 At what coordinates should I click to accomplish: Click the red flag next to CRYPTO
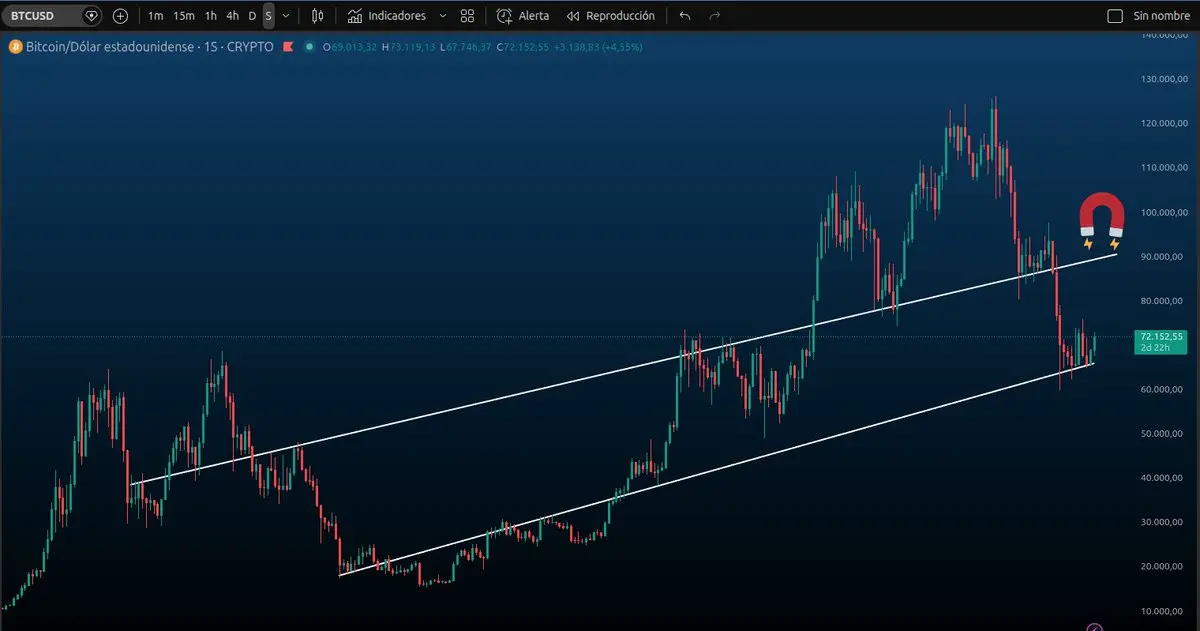coord(290,46)
